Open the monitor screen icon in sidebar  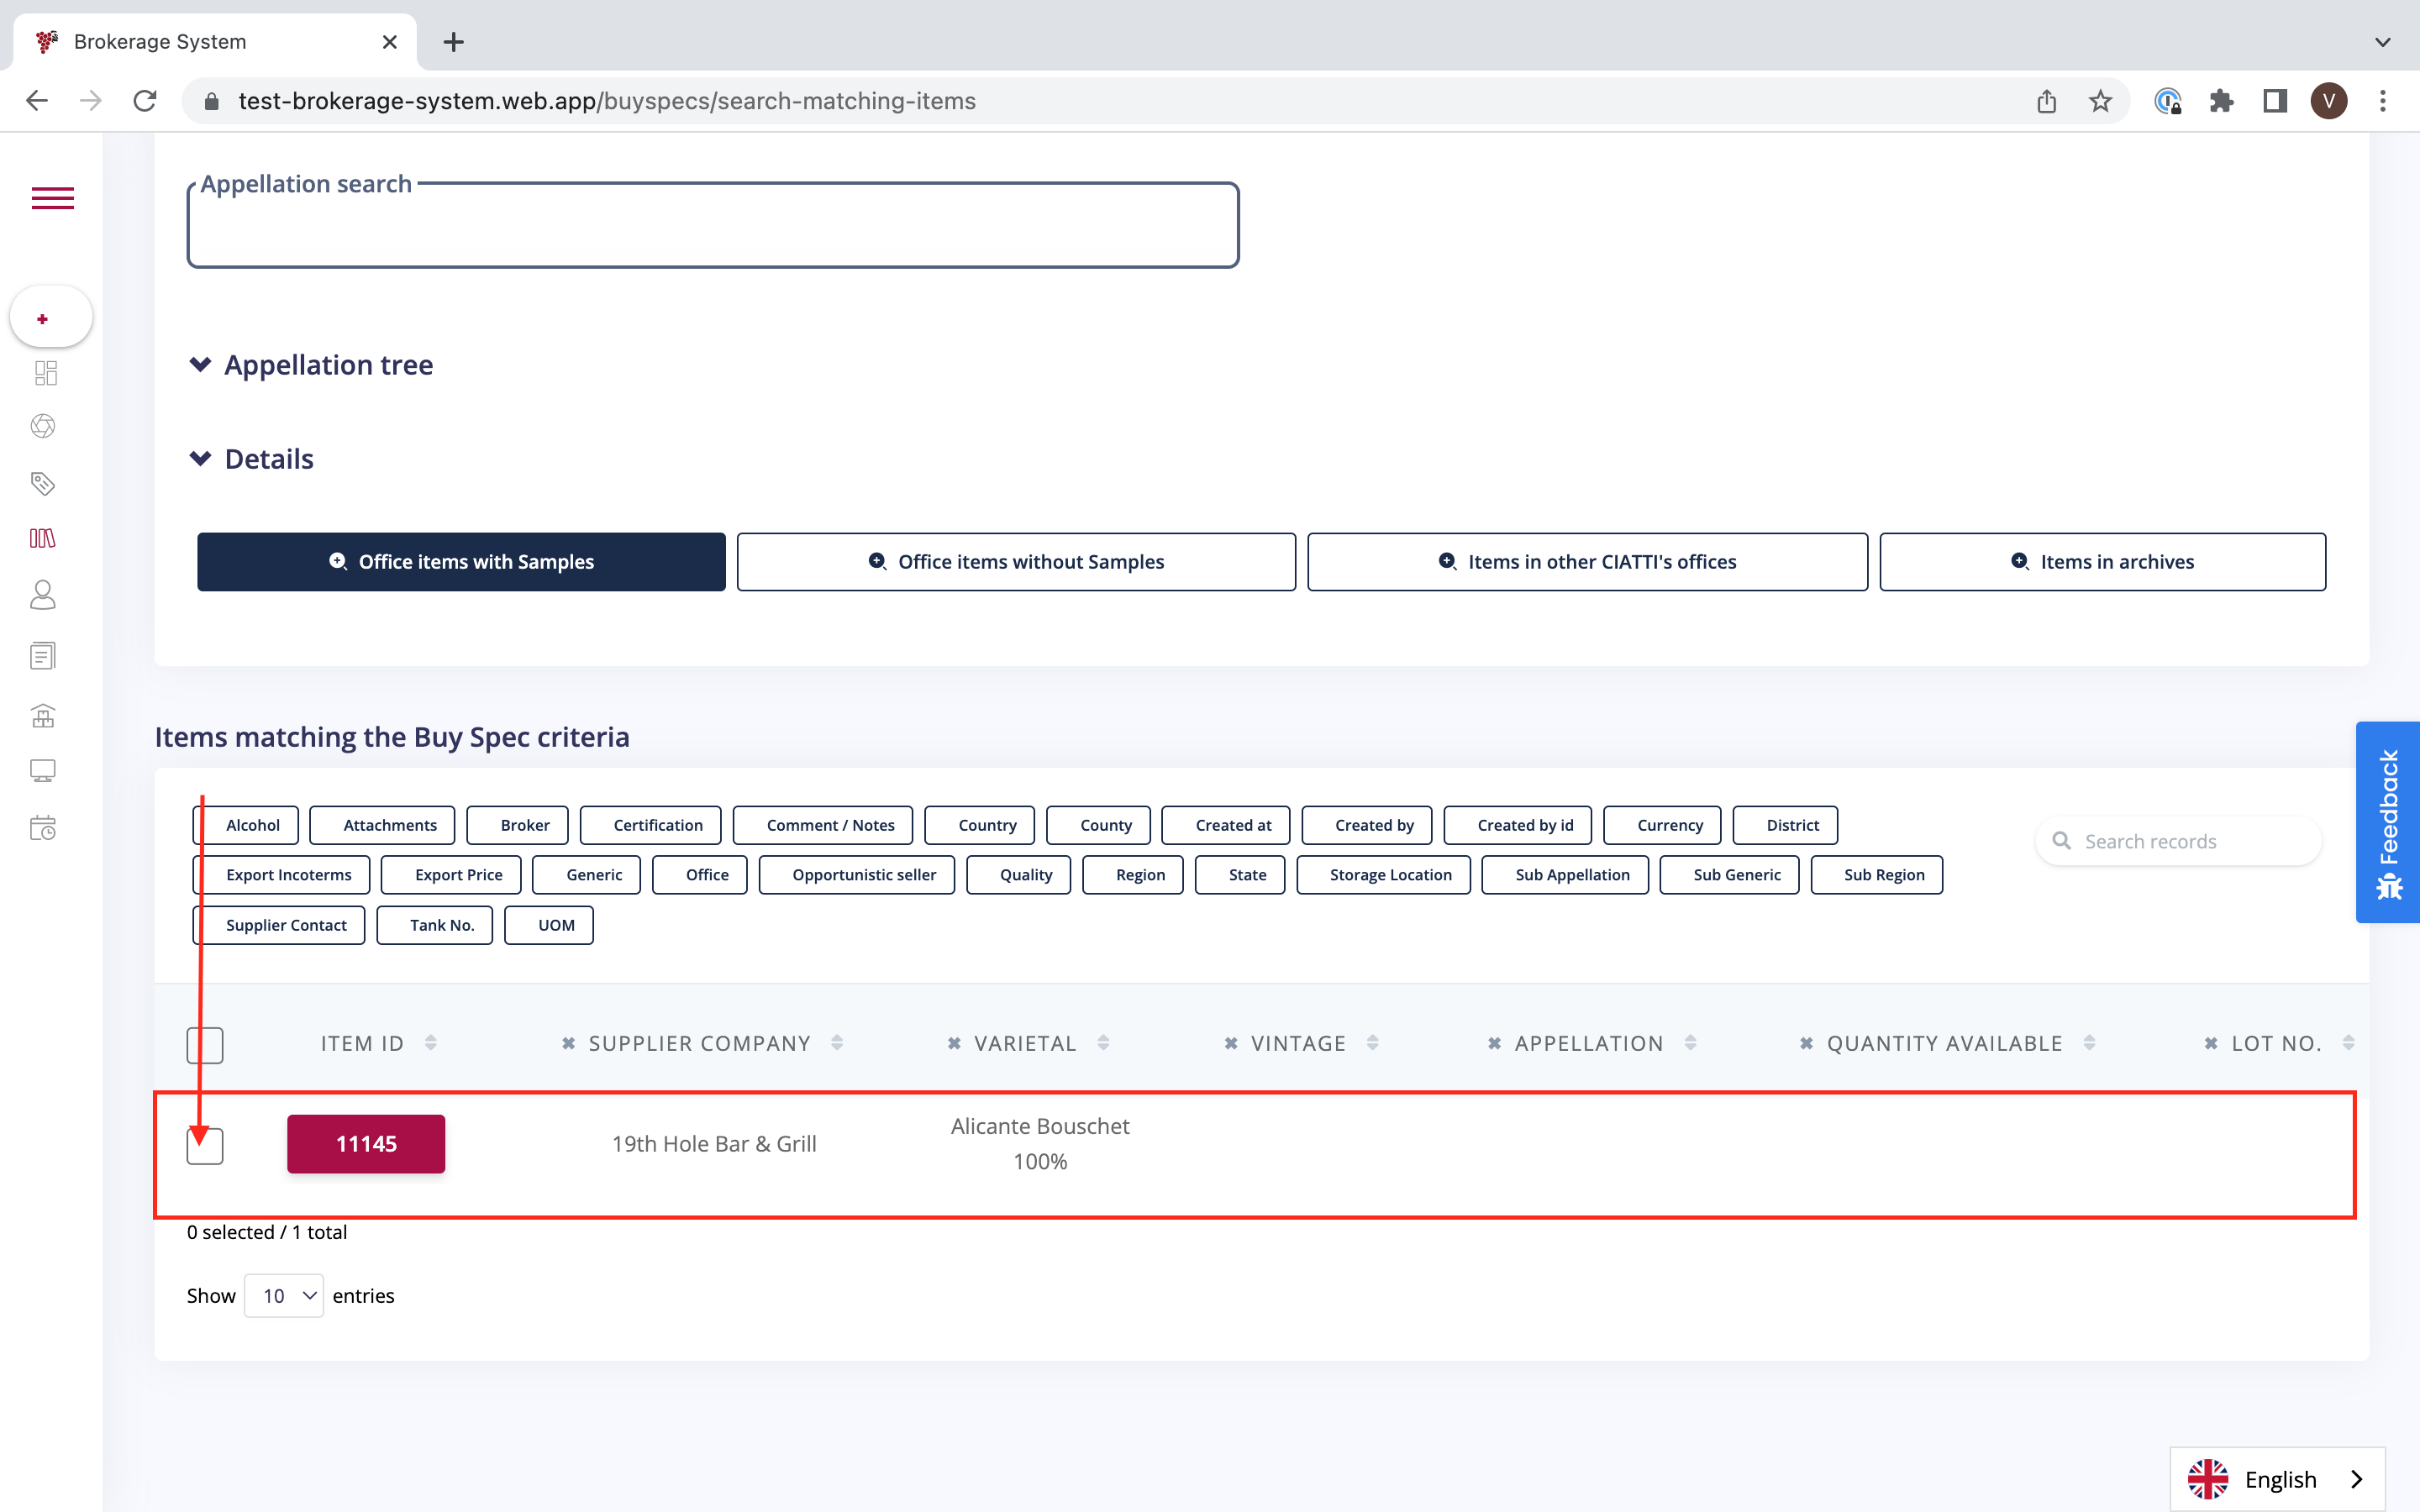click(x=43, y=770)
